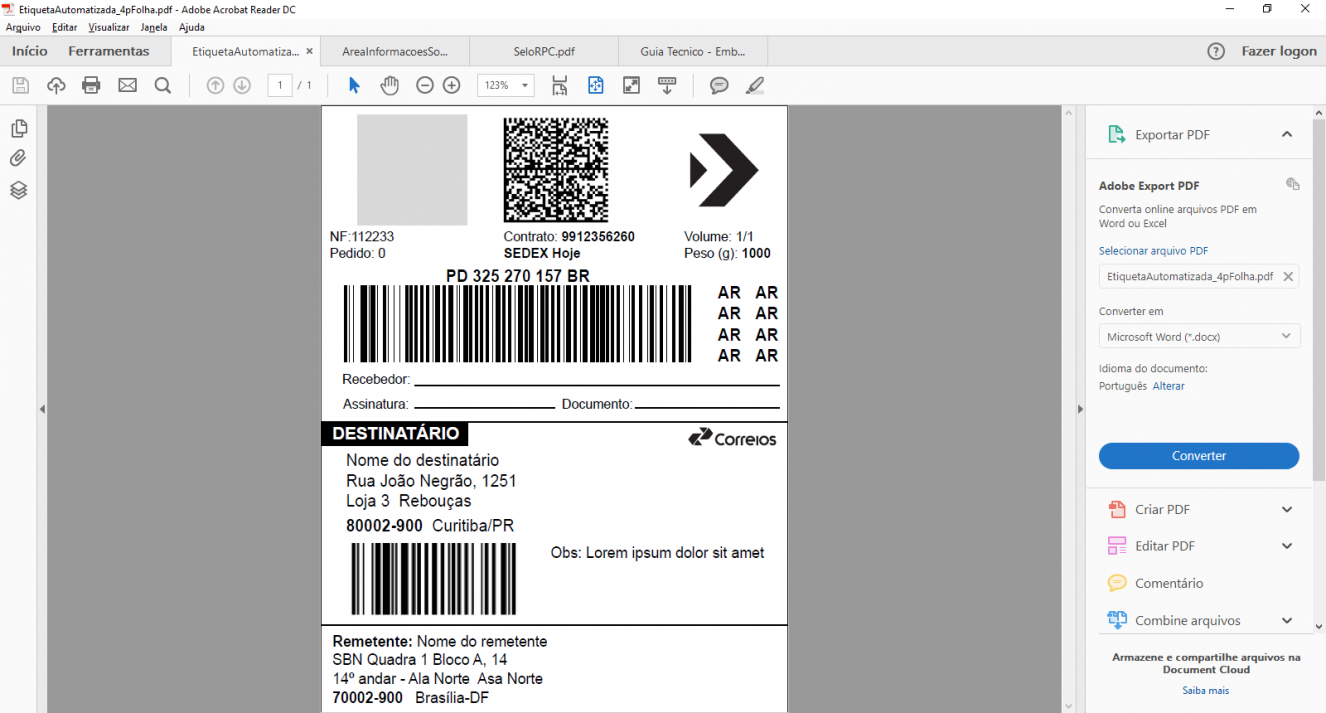1326x713 pixels.
Task: Activate the hand pan tool
Action: coord(390,86)
